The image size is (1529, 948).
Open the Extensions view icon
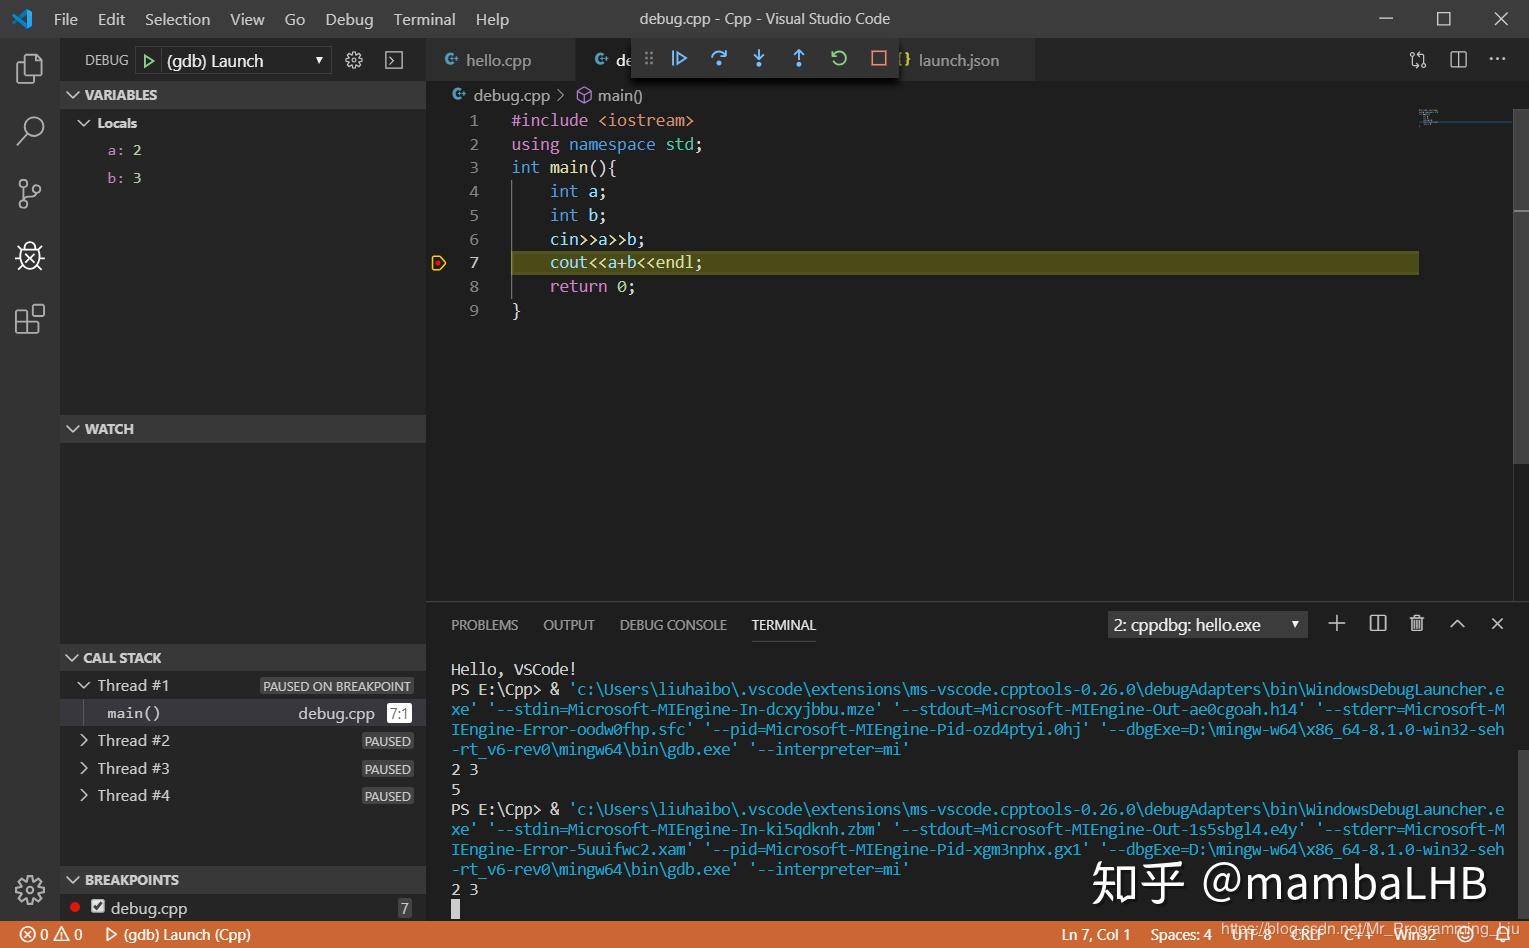point(29,318)
